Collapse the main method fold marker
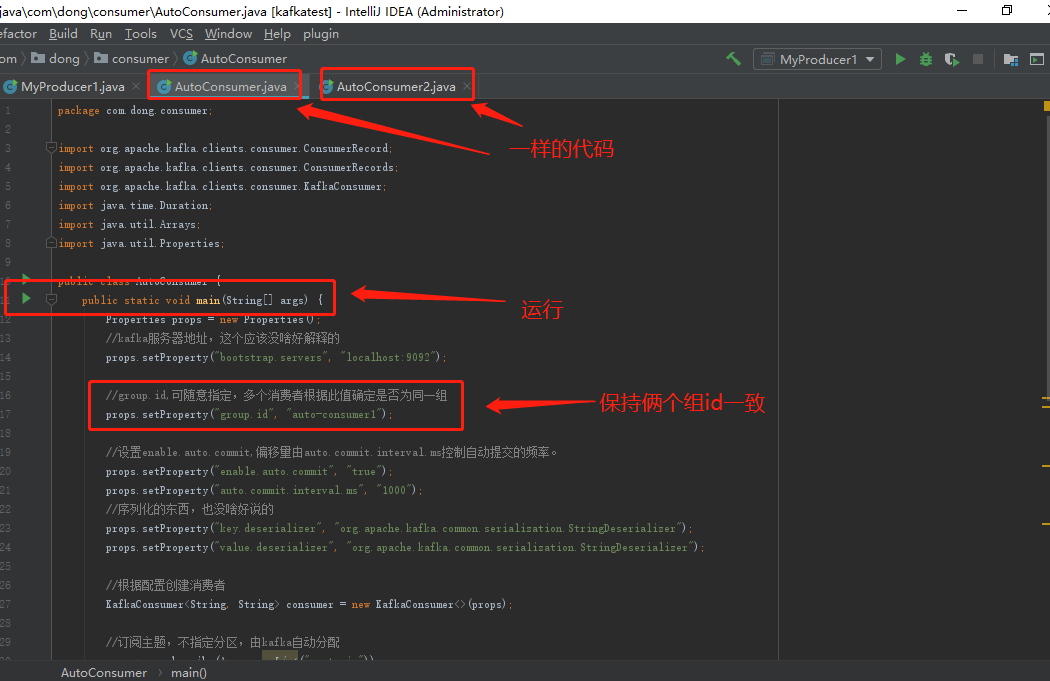The width and height of the screenshot is (1050, 681). click(51, 299)
